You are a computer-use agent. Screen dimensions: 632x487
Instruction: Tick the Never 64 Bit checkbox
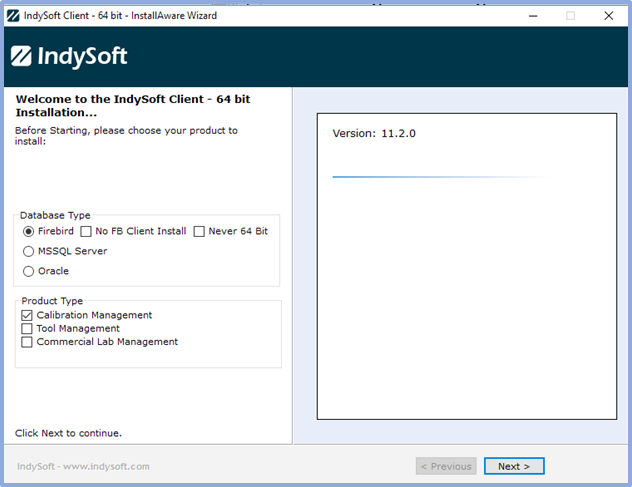199,231
